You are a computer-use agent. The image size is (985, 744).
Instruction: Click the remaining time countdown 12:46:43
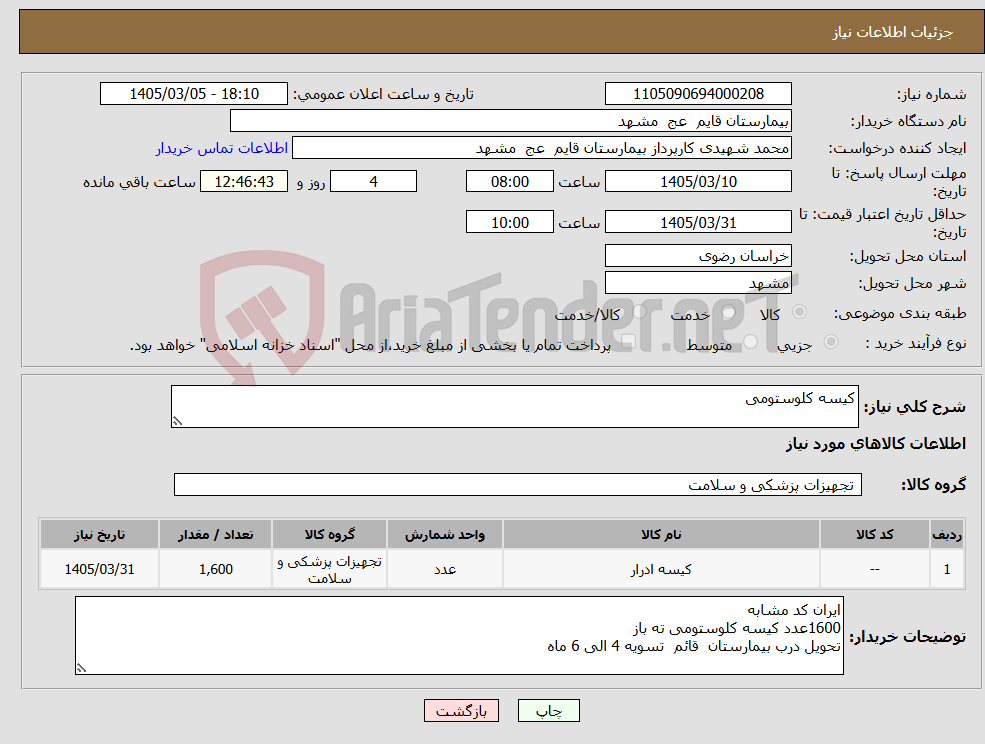point(244,182)
